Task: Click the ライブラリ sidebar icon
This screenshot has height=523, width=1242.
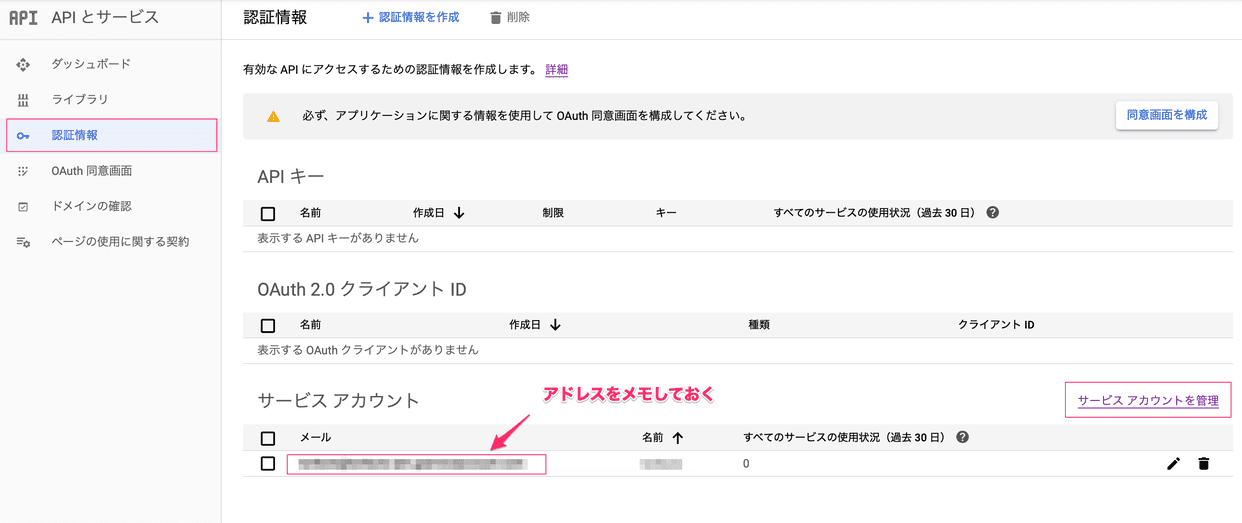Action: pos(23,100)
